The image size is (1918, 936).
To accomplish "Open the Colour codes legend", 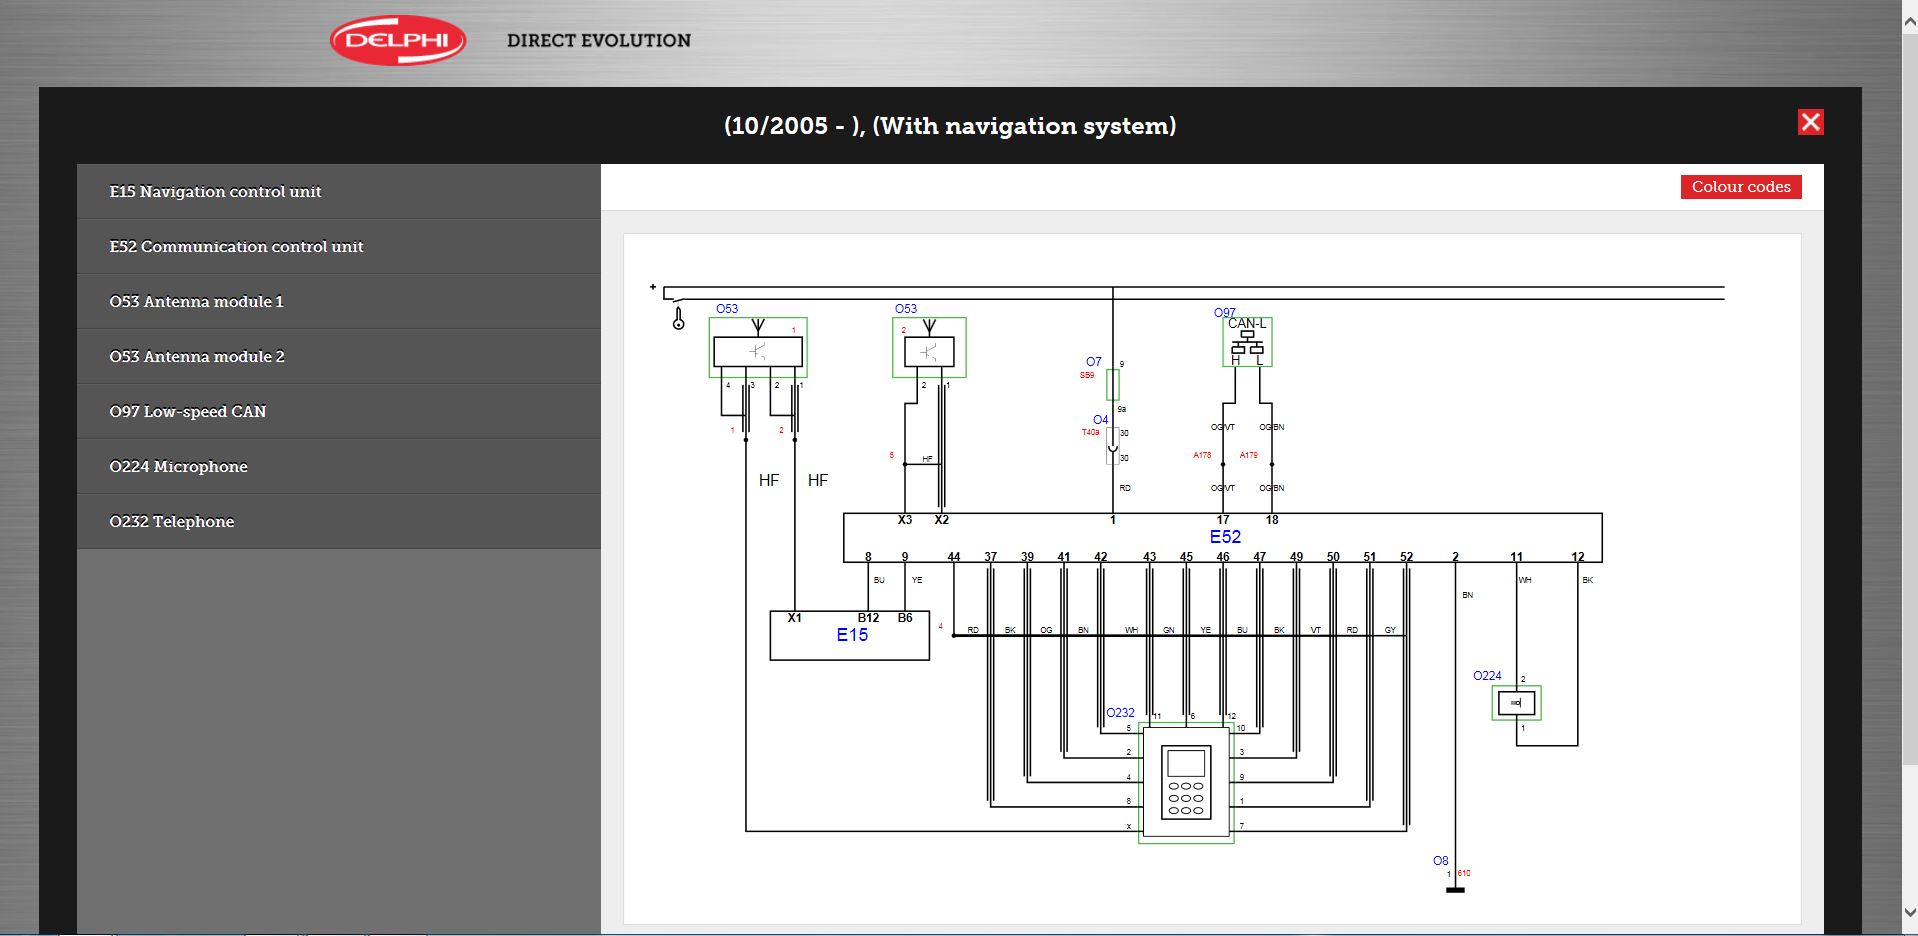I will (1740, 187).
